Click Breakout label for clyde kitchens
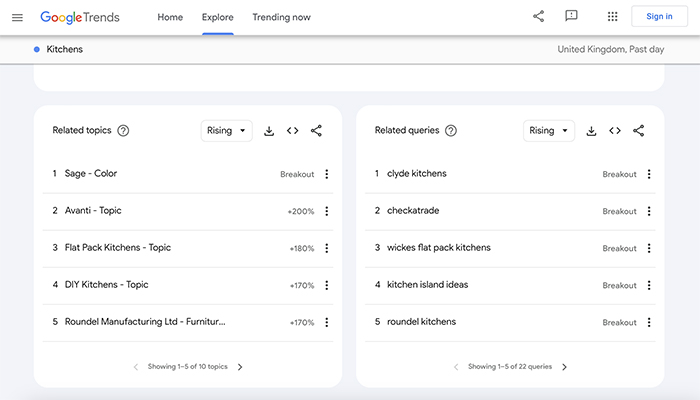Viewport: 700px width, 400px height. 620,175
